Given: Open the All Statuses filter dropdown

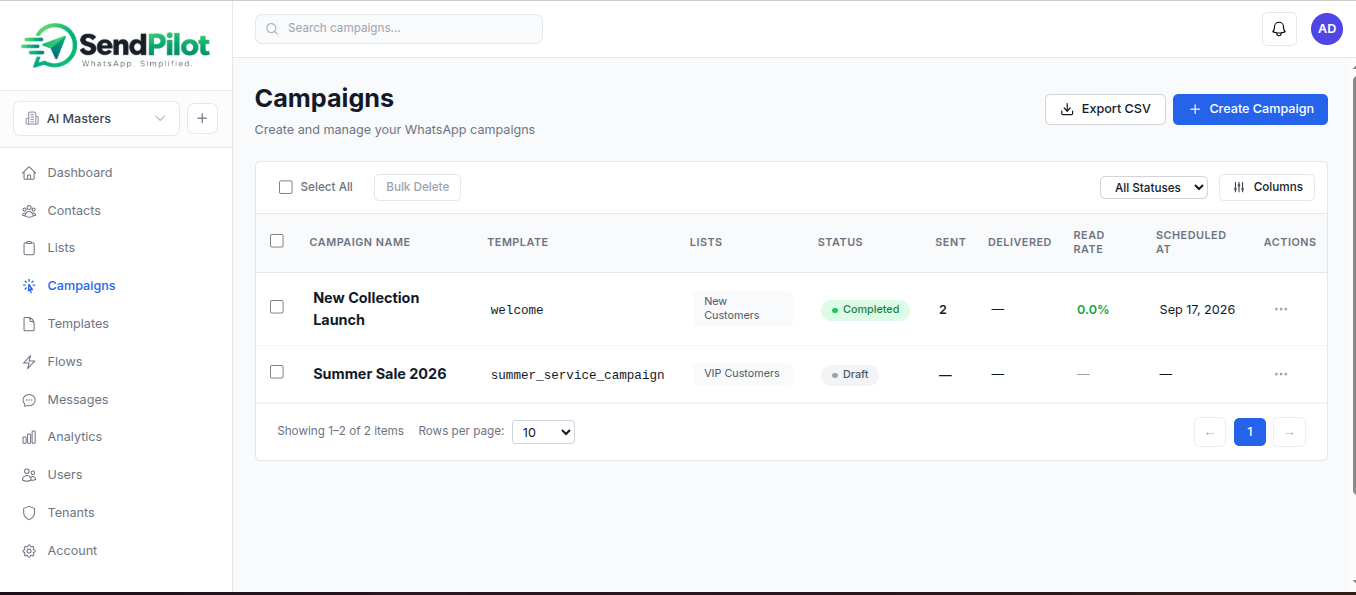Looking at the screenshot, I should click(1154, 187).
